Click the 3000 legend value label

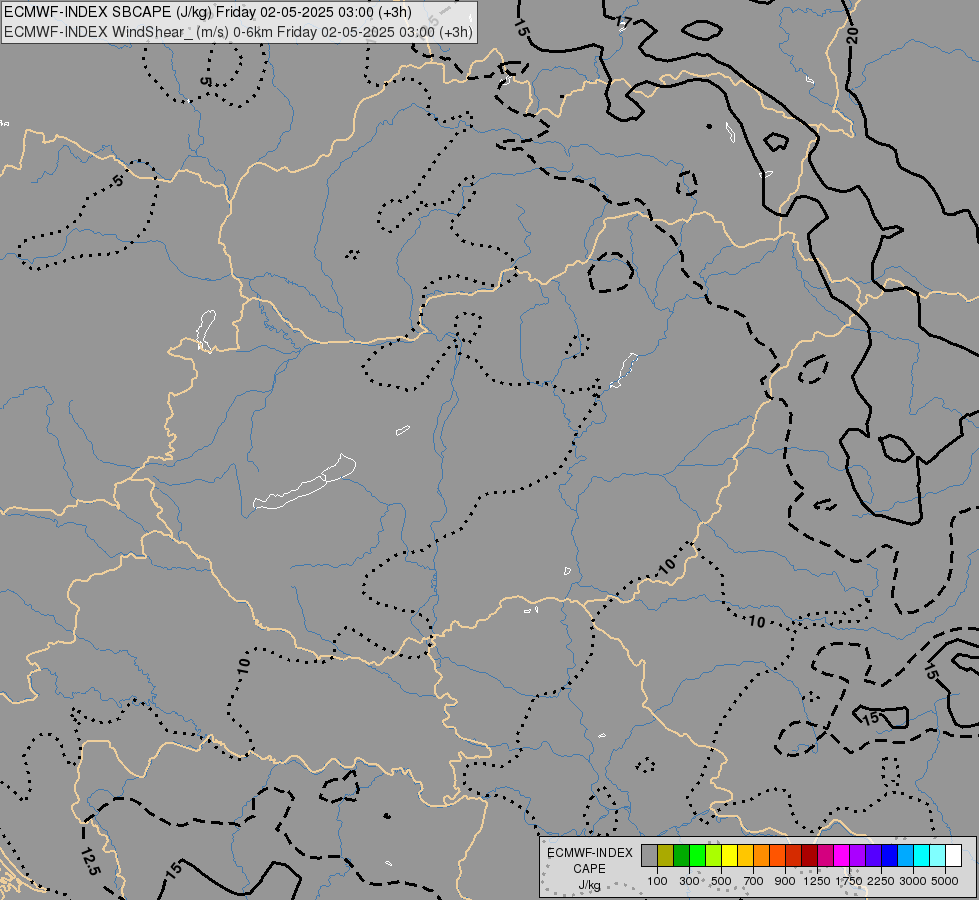click(913, 881)
